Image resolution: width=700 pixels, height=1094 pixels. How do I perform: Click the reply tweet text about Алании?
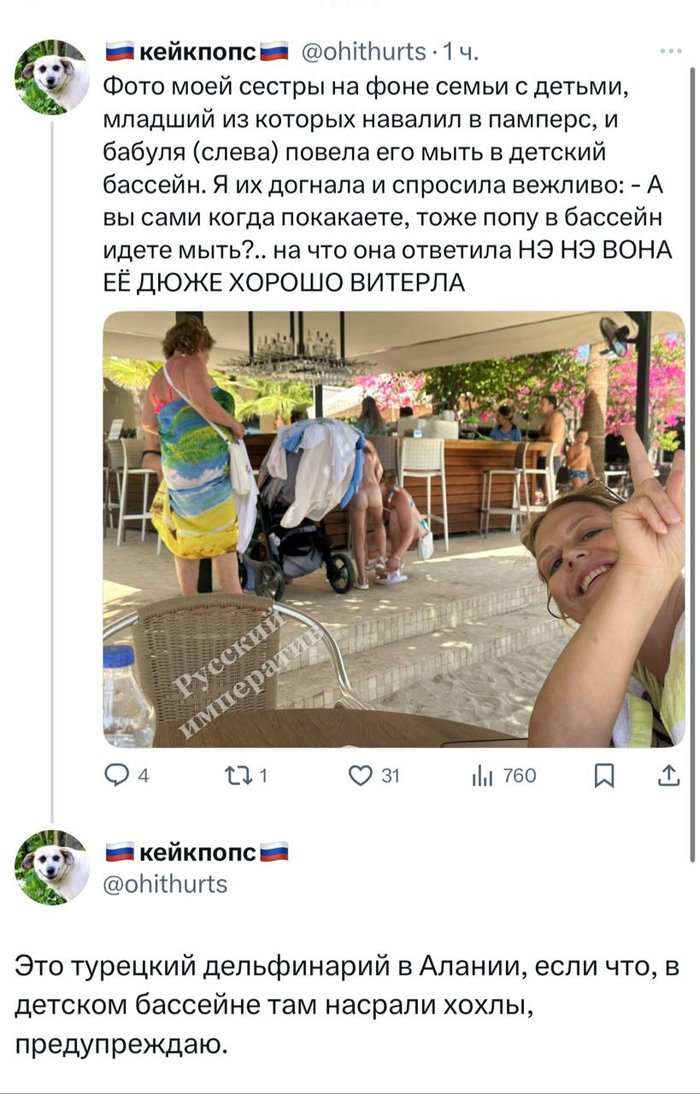pyautogui.click(x=347, y=1005)
